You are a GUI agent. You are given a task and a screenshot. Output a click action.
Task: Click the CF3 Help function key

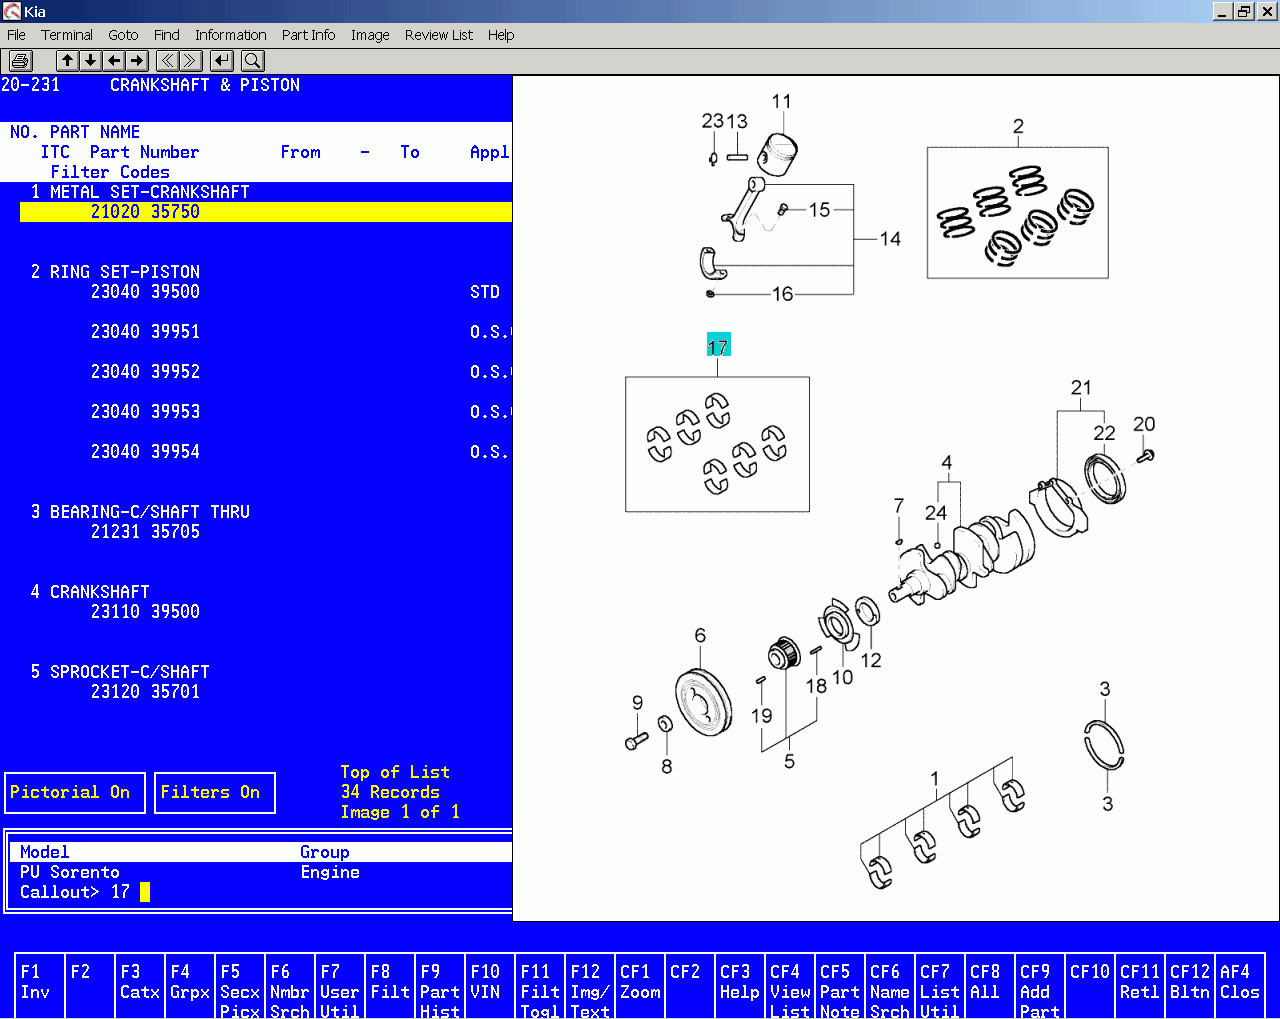tap(740, 988)
